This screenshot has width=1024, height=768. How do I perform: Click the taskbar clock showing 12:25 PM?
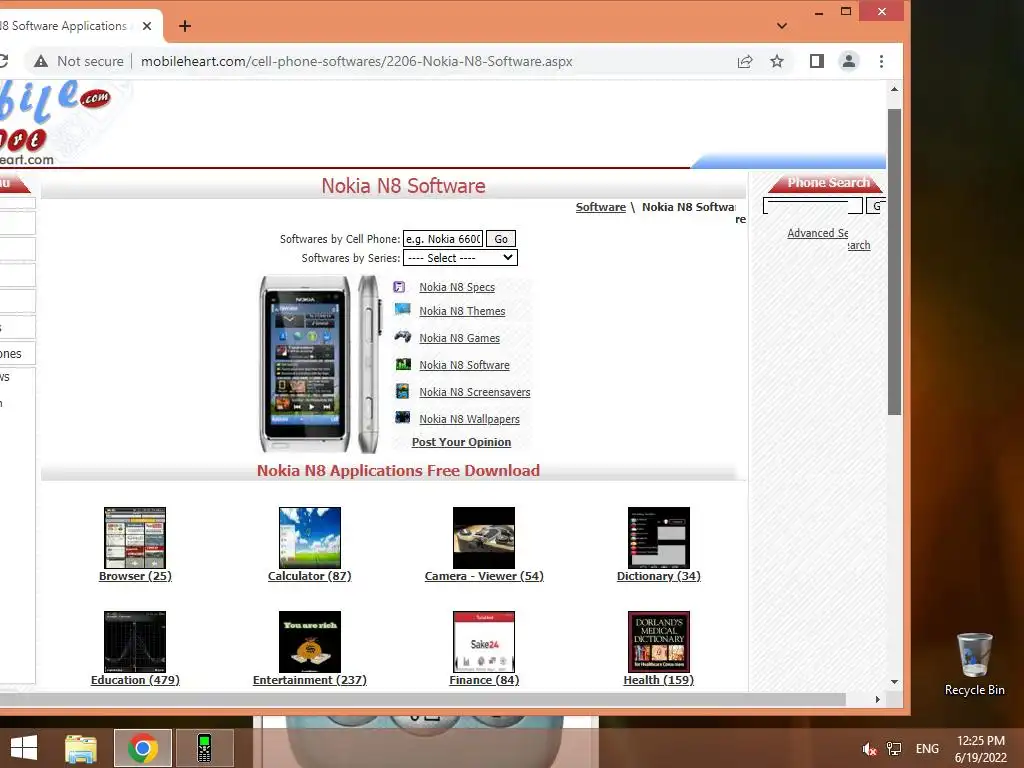point(980,749)
